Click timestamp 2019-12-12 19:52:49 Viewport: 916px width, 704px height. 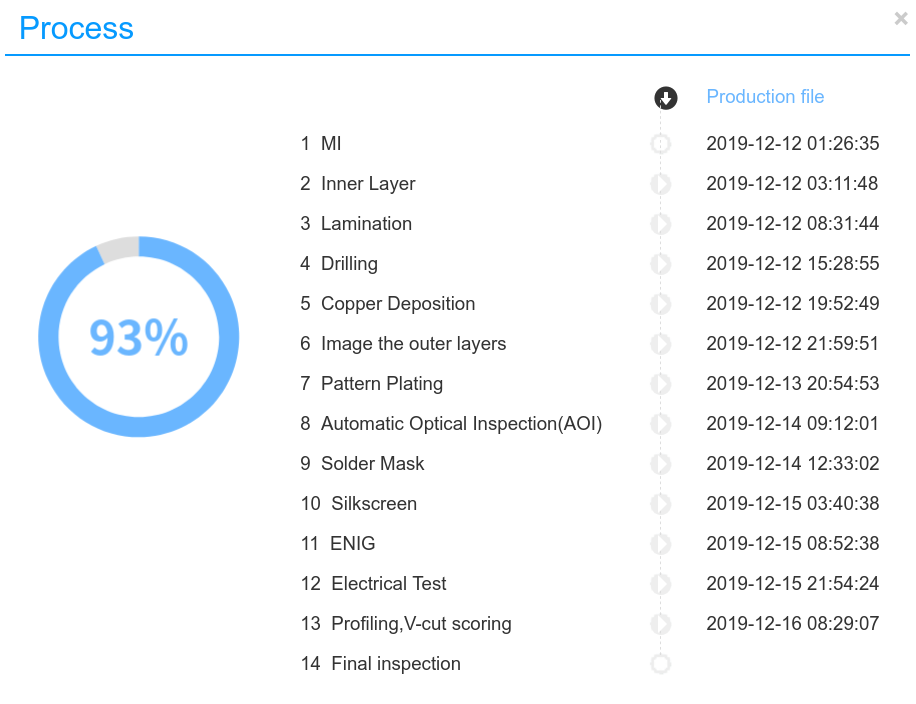pos(793,303)
